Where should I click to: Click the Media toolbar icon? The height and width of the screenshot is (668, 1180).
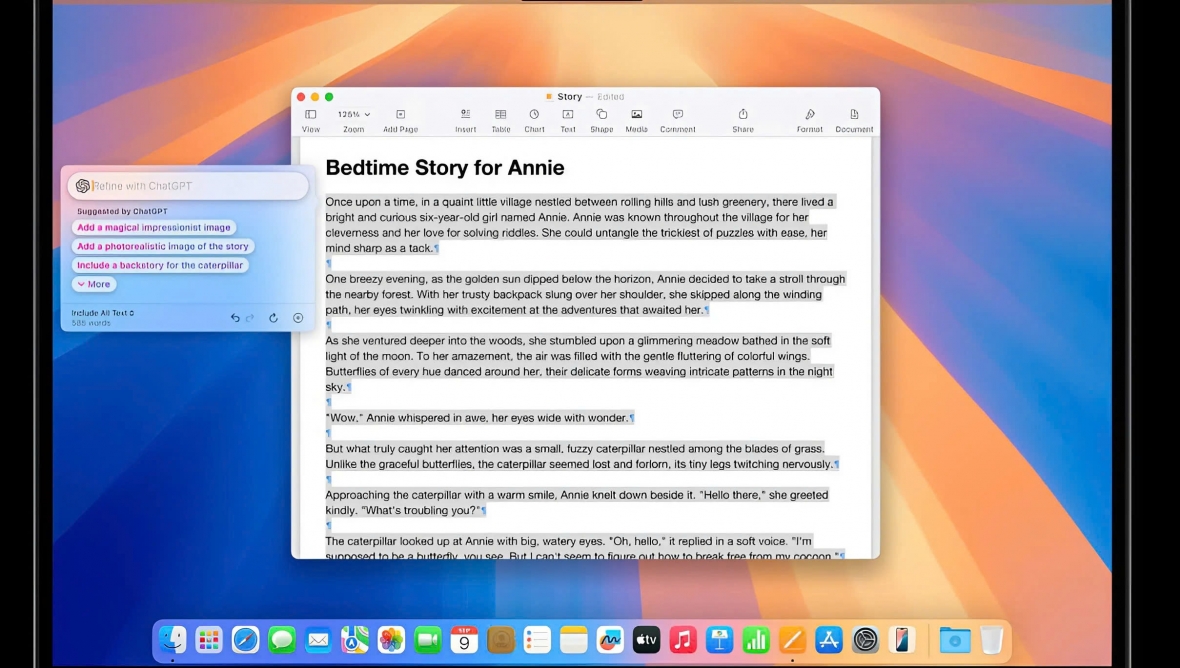(637, 114)
